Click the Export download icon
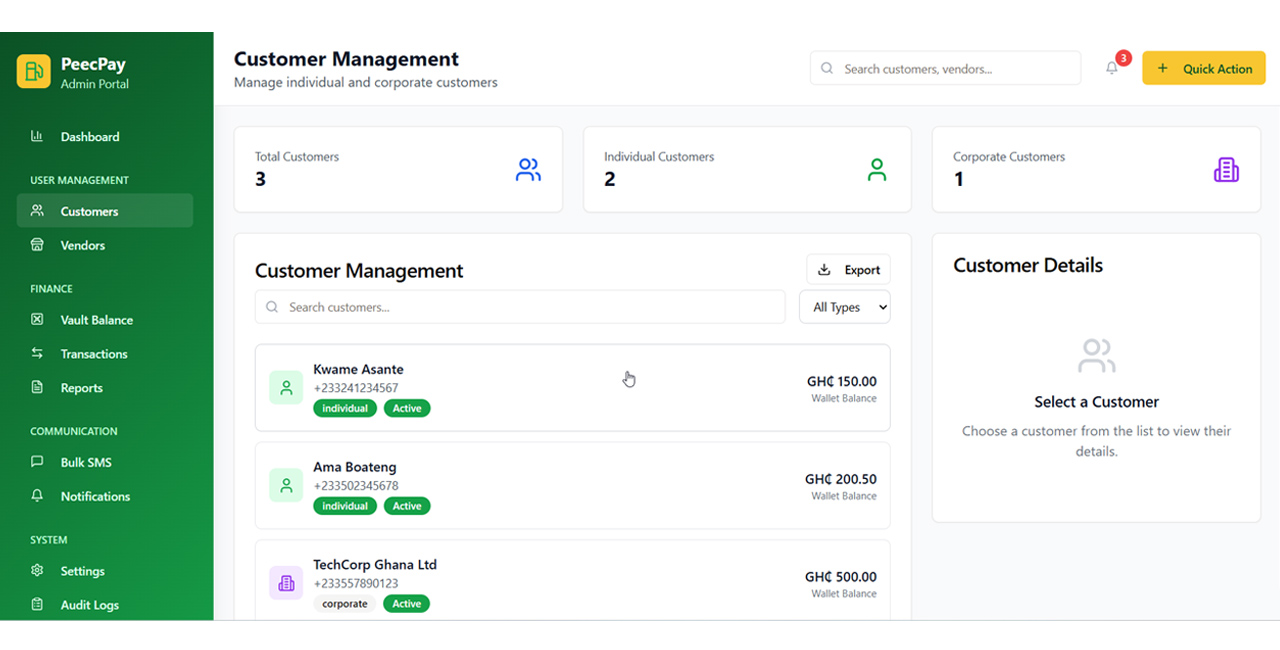The image size is (1280, 650). (824, 269)
